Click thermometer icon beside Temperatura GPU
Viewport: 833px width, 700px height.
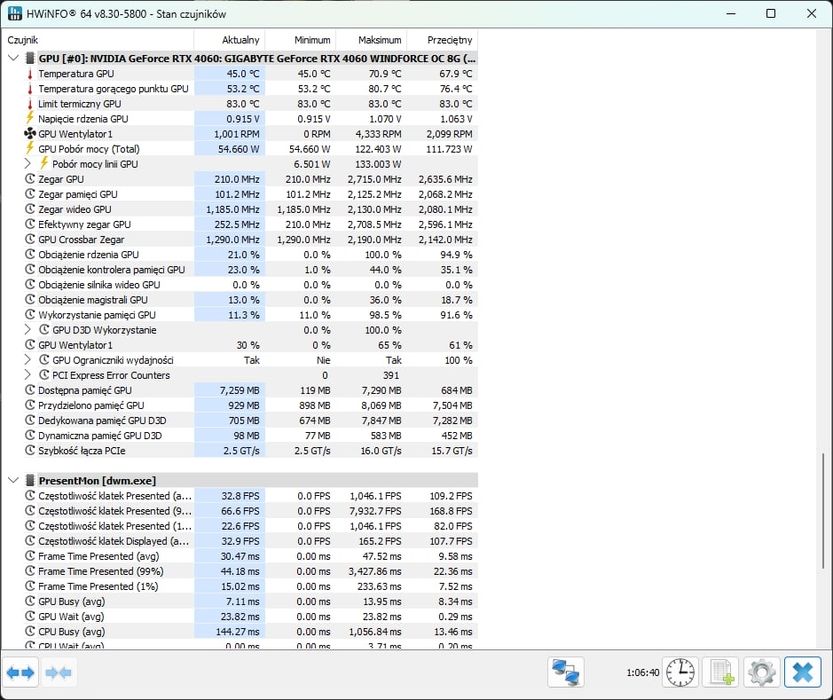pyautogui.click(x=30, y=74)
